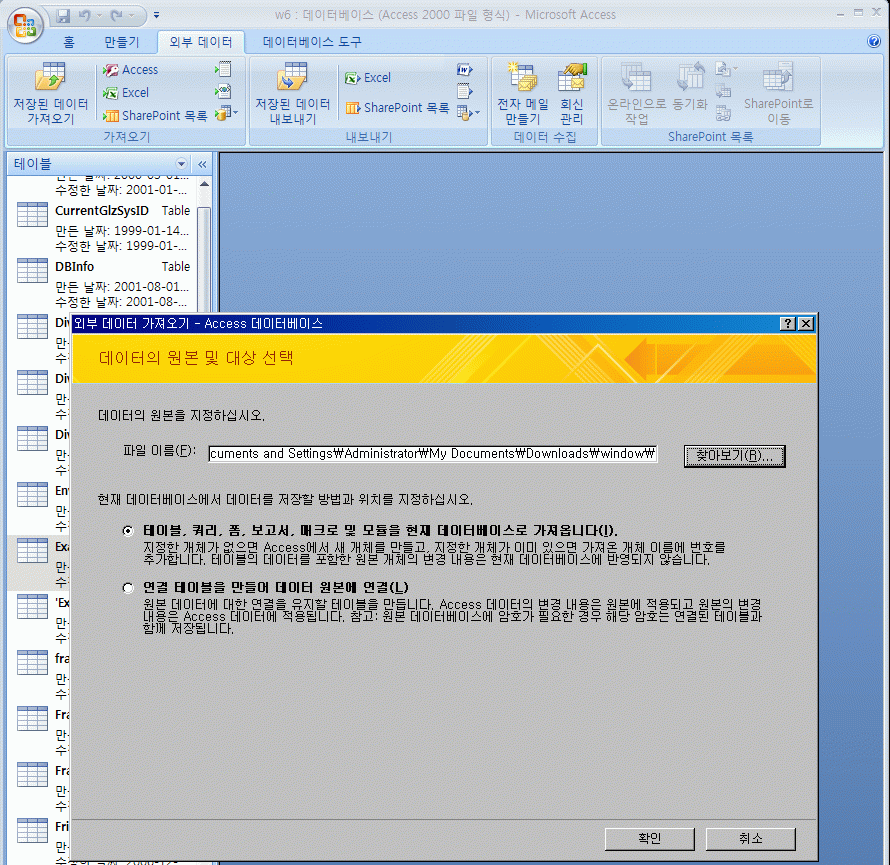
Task: Select the 연결 테이블 link option
Action: point(127,588)
